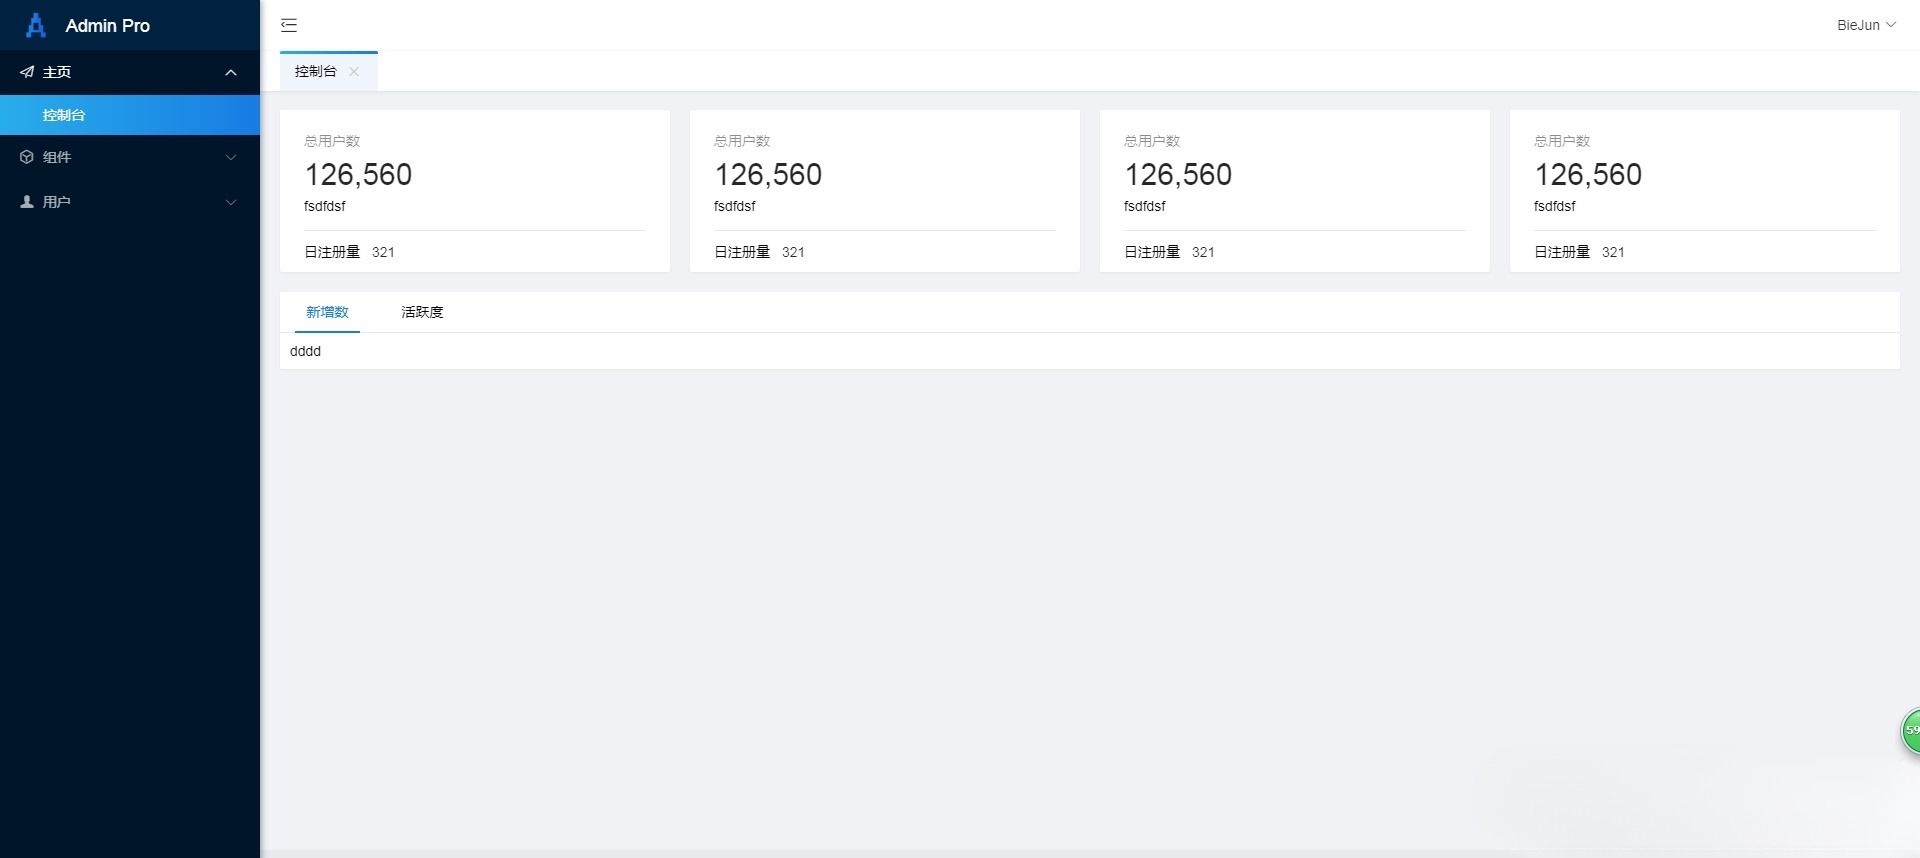Viewport: 1920px width, 858px height.
Task: Switch to the 活跃度 tab
Action: [x=421, y=311]
